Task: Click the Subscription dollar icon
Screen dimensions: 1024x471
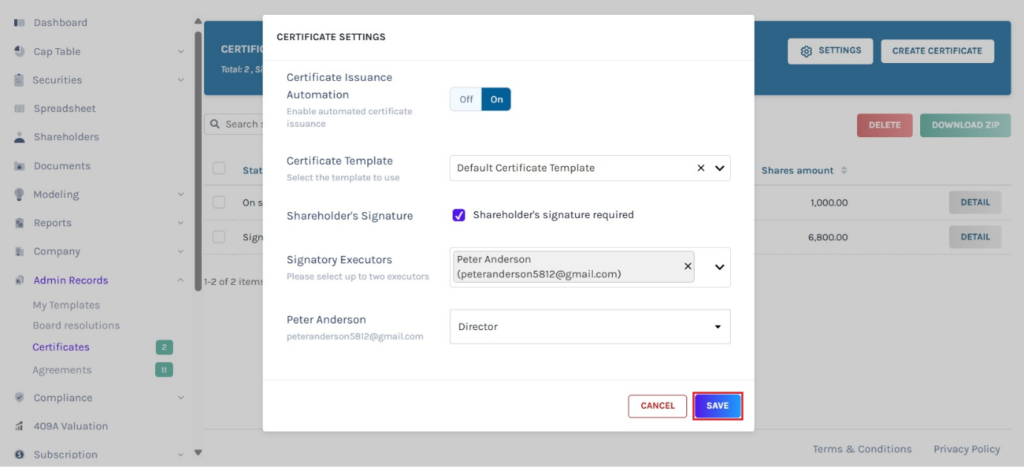Action: [19, 455]
